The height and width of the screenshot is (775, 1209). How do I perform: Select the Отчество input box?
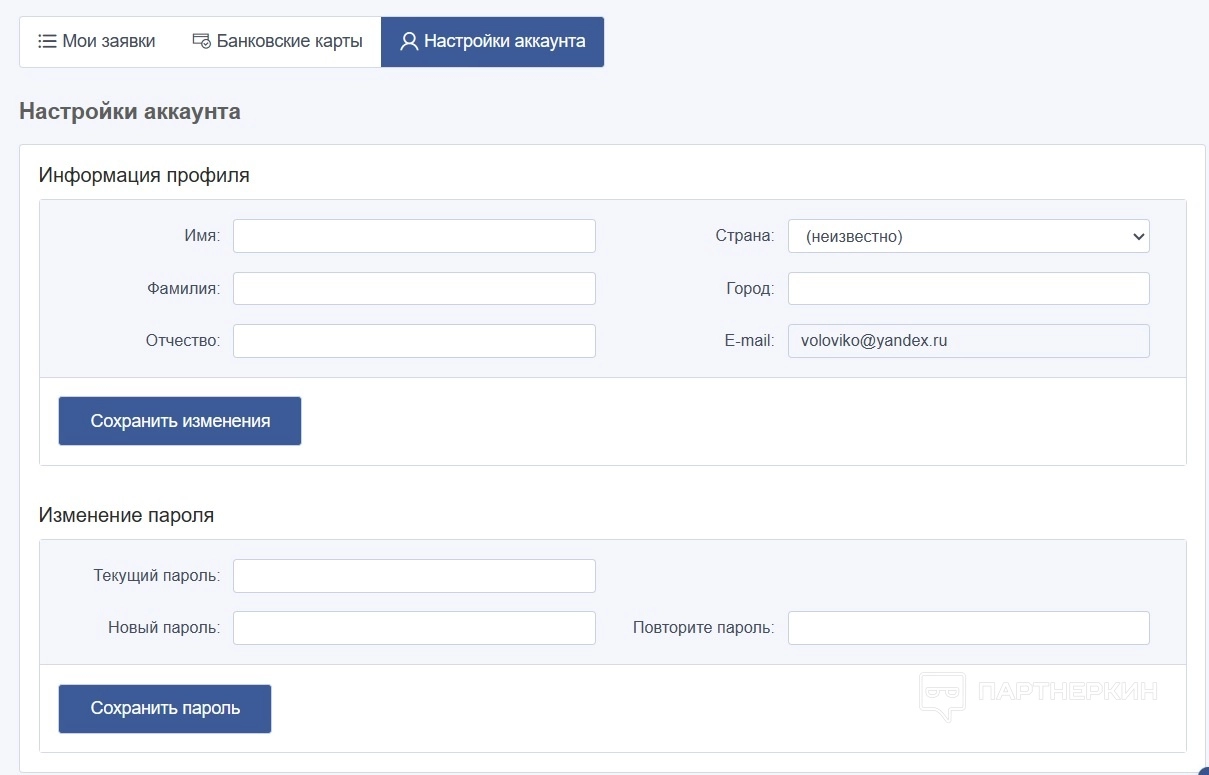pos(414,341)
